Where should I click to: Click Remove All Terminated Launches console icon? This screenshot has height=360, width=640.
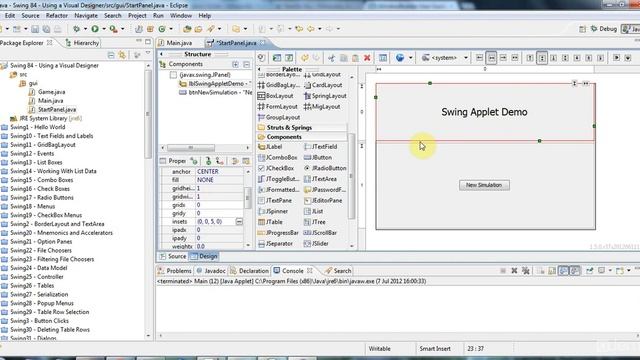pyautogui.click(x=526, y=271)
